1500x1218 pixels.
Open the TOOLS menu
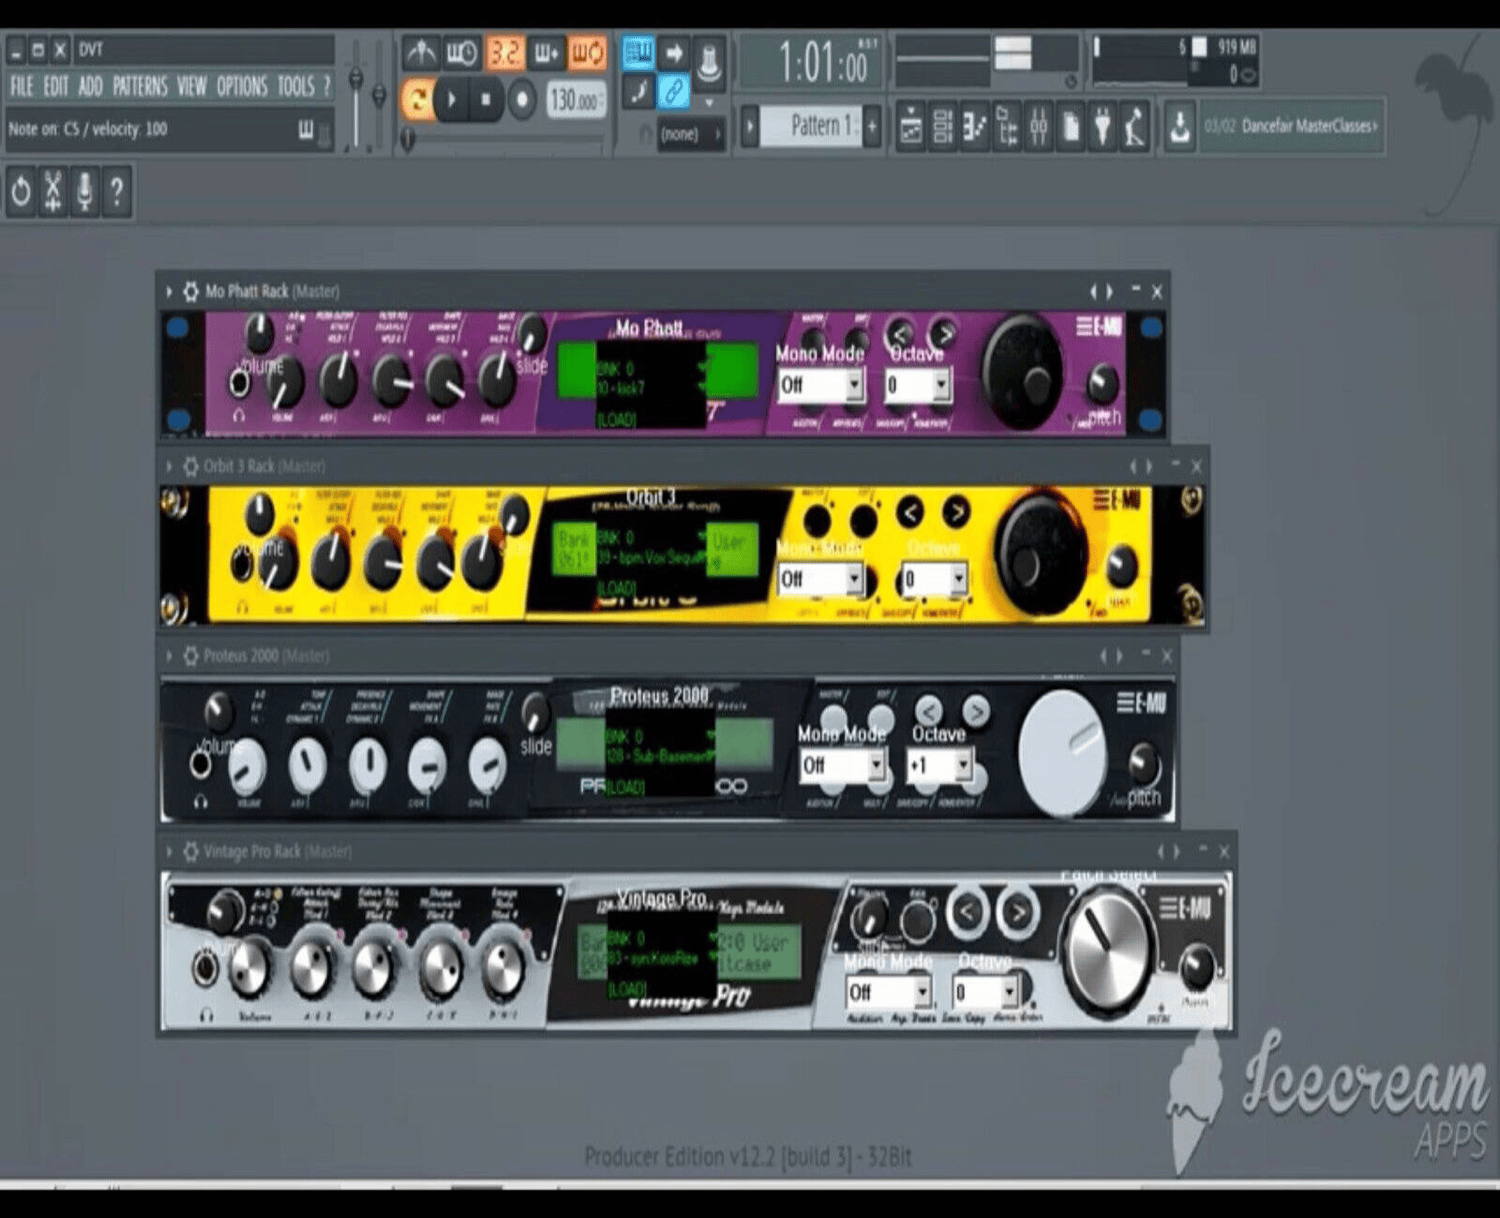[296, 87]
